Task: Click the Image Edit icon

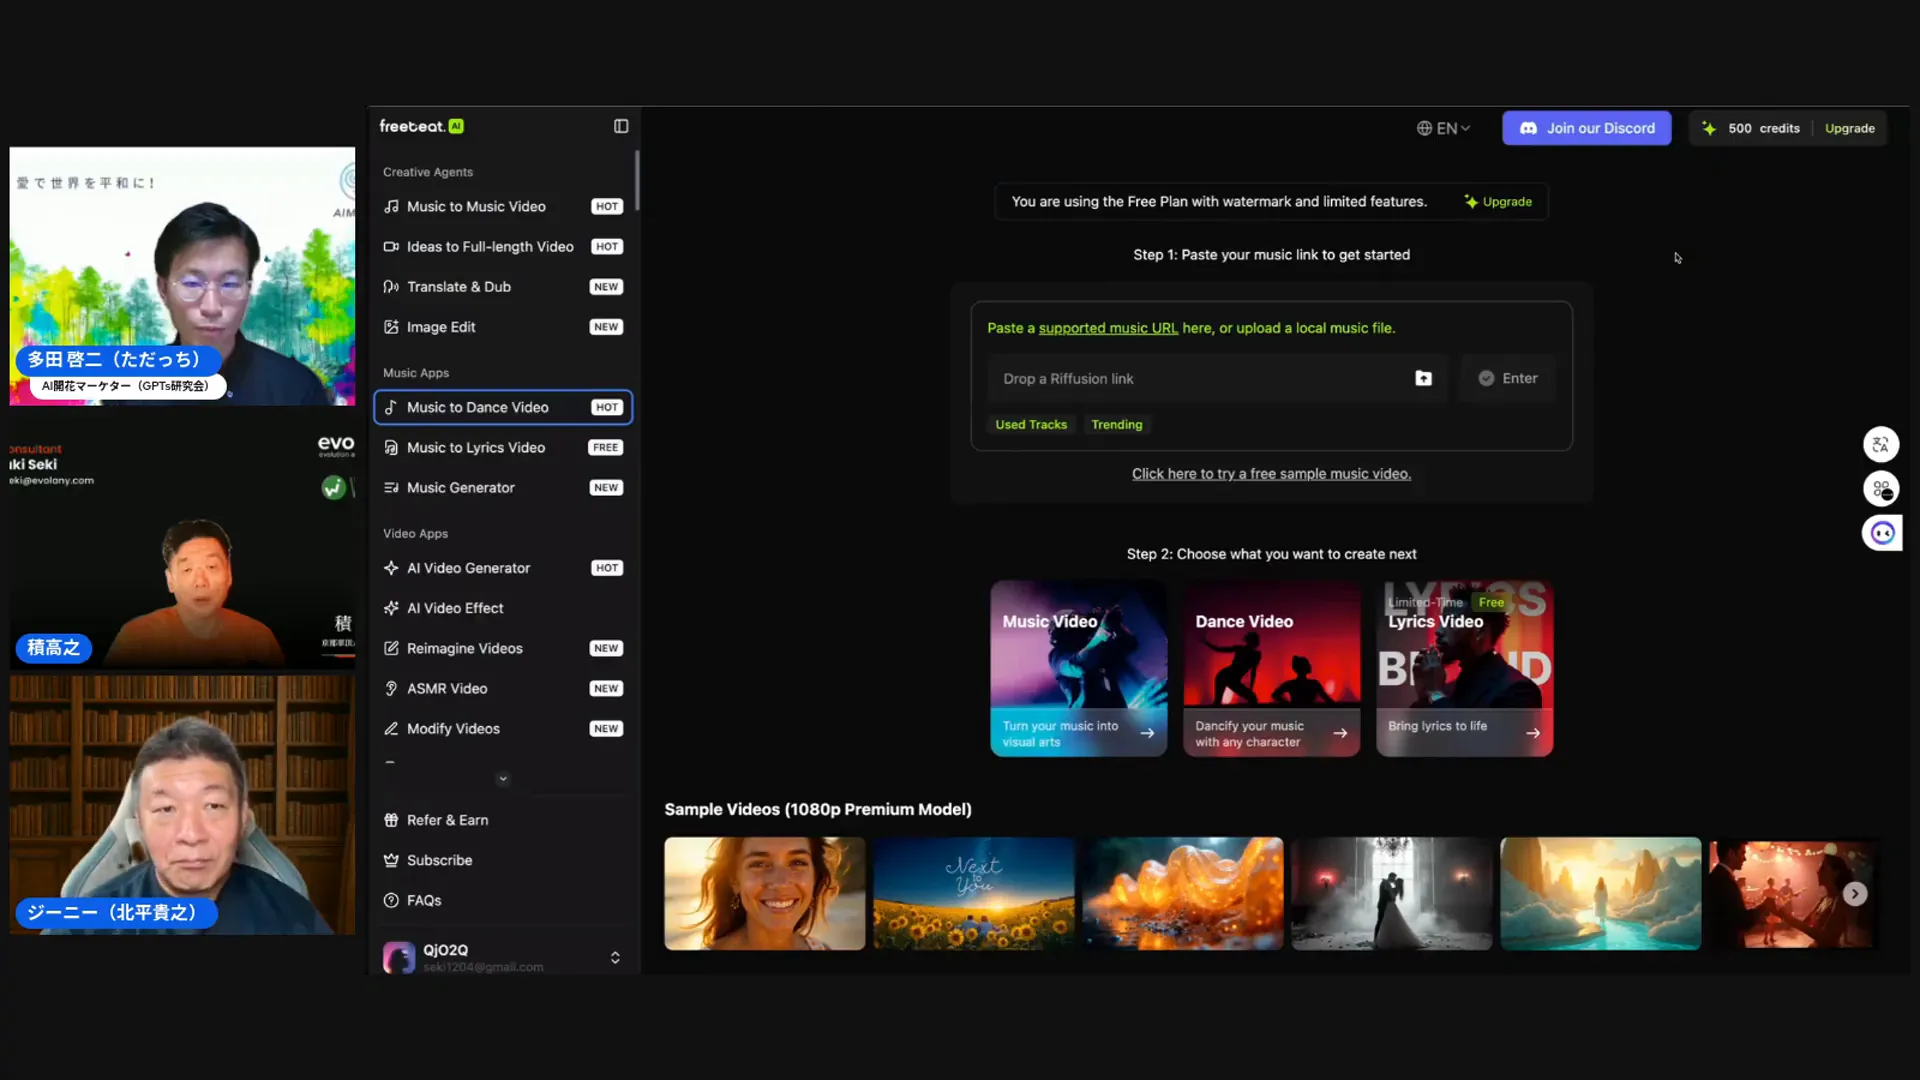Action: tap(391, 327)
